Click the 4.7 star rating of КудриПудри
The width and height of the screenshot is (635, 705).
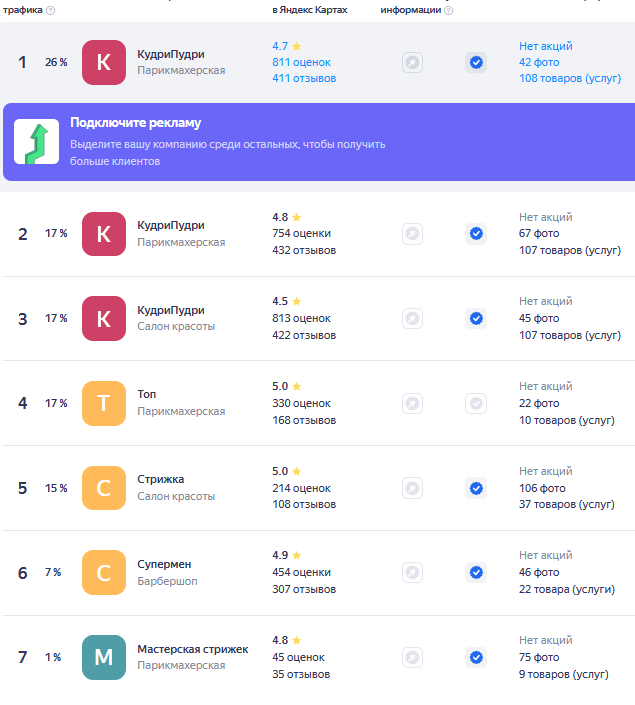(x=286, y=46)
